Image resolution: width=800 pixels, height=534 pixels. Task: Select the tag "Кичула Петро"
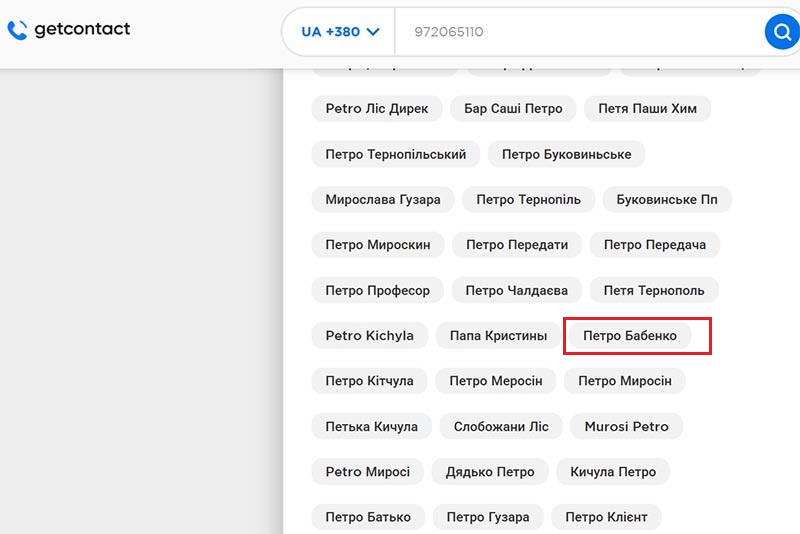click(613, 472)
